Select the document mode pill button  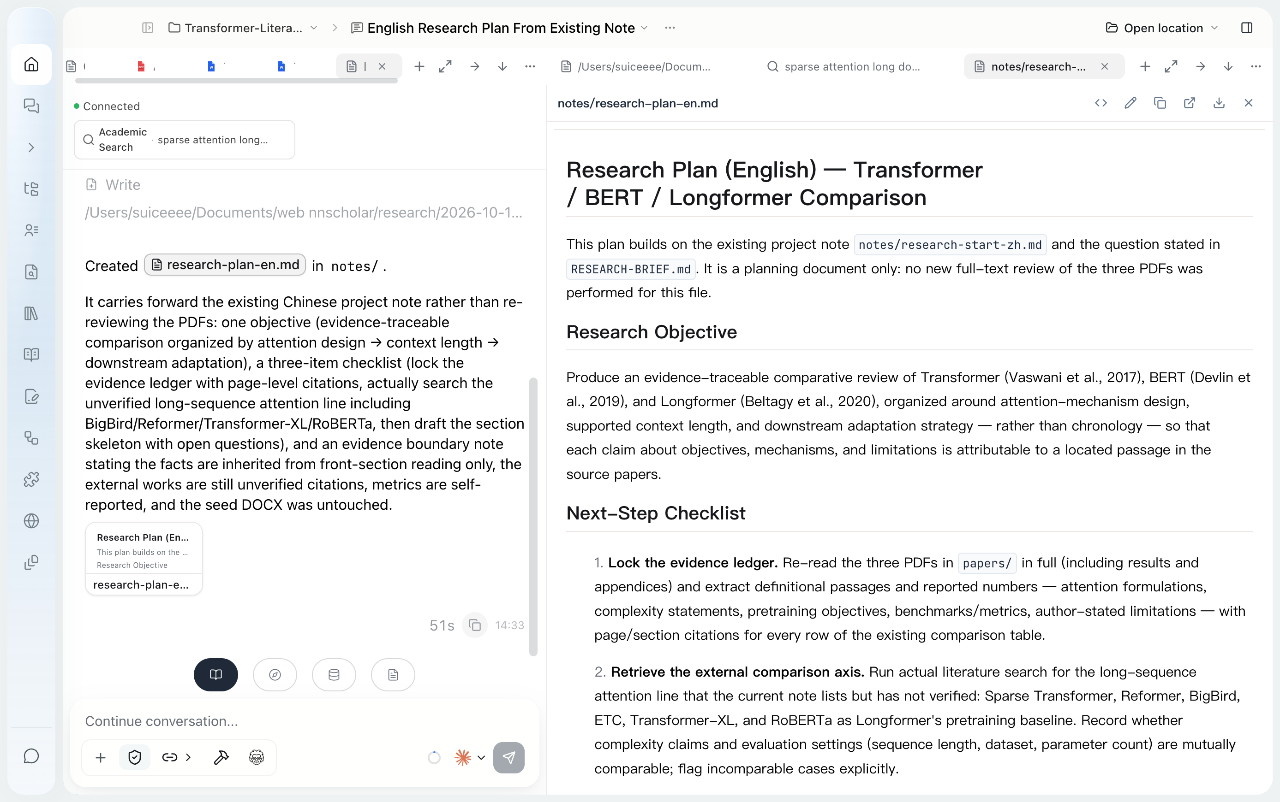click(393, 675)
